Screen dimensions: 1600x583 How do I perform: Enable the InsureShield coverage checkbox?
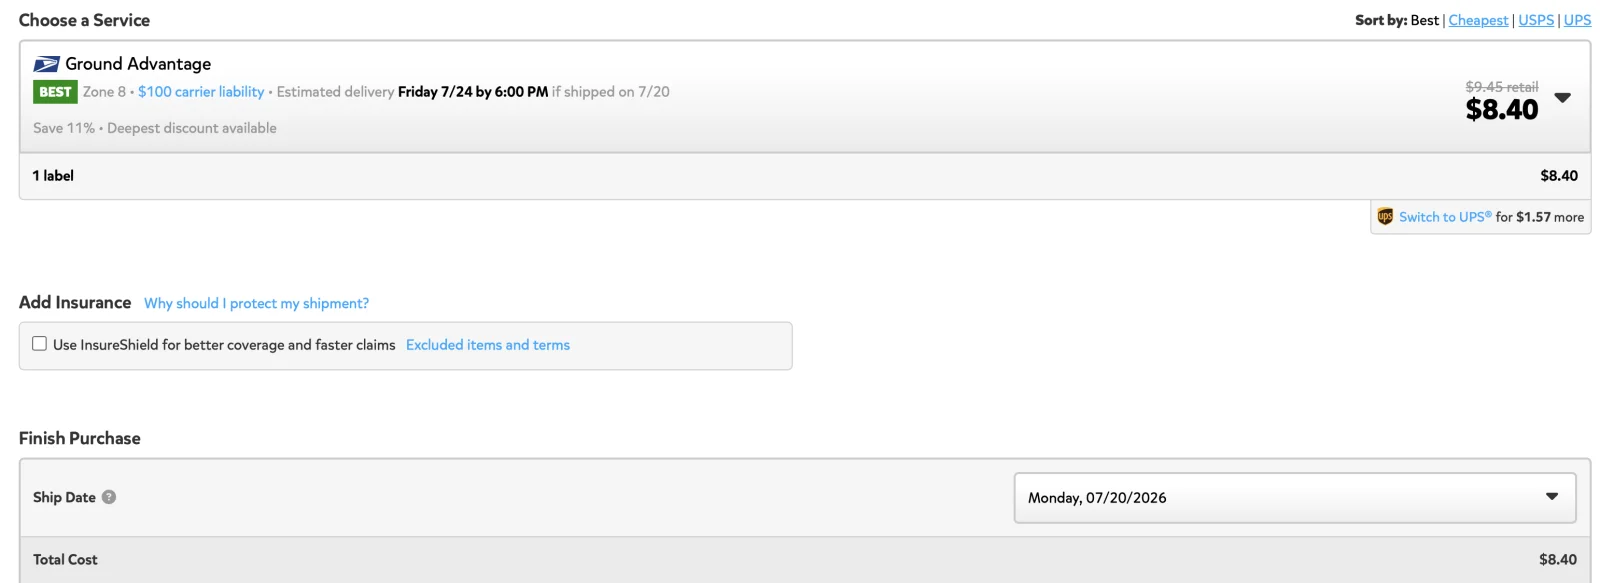pos(40,344)
